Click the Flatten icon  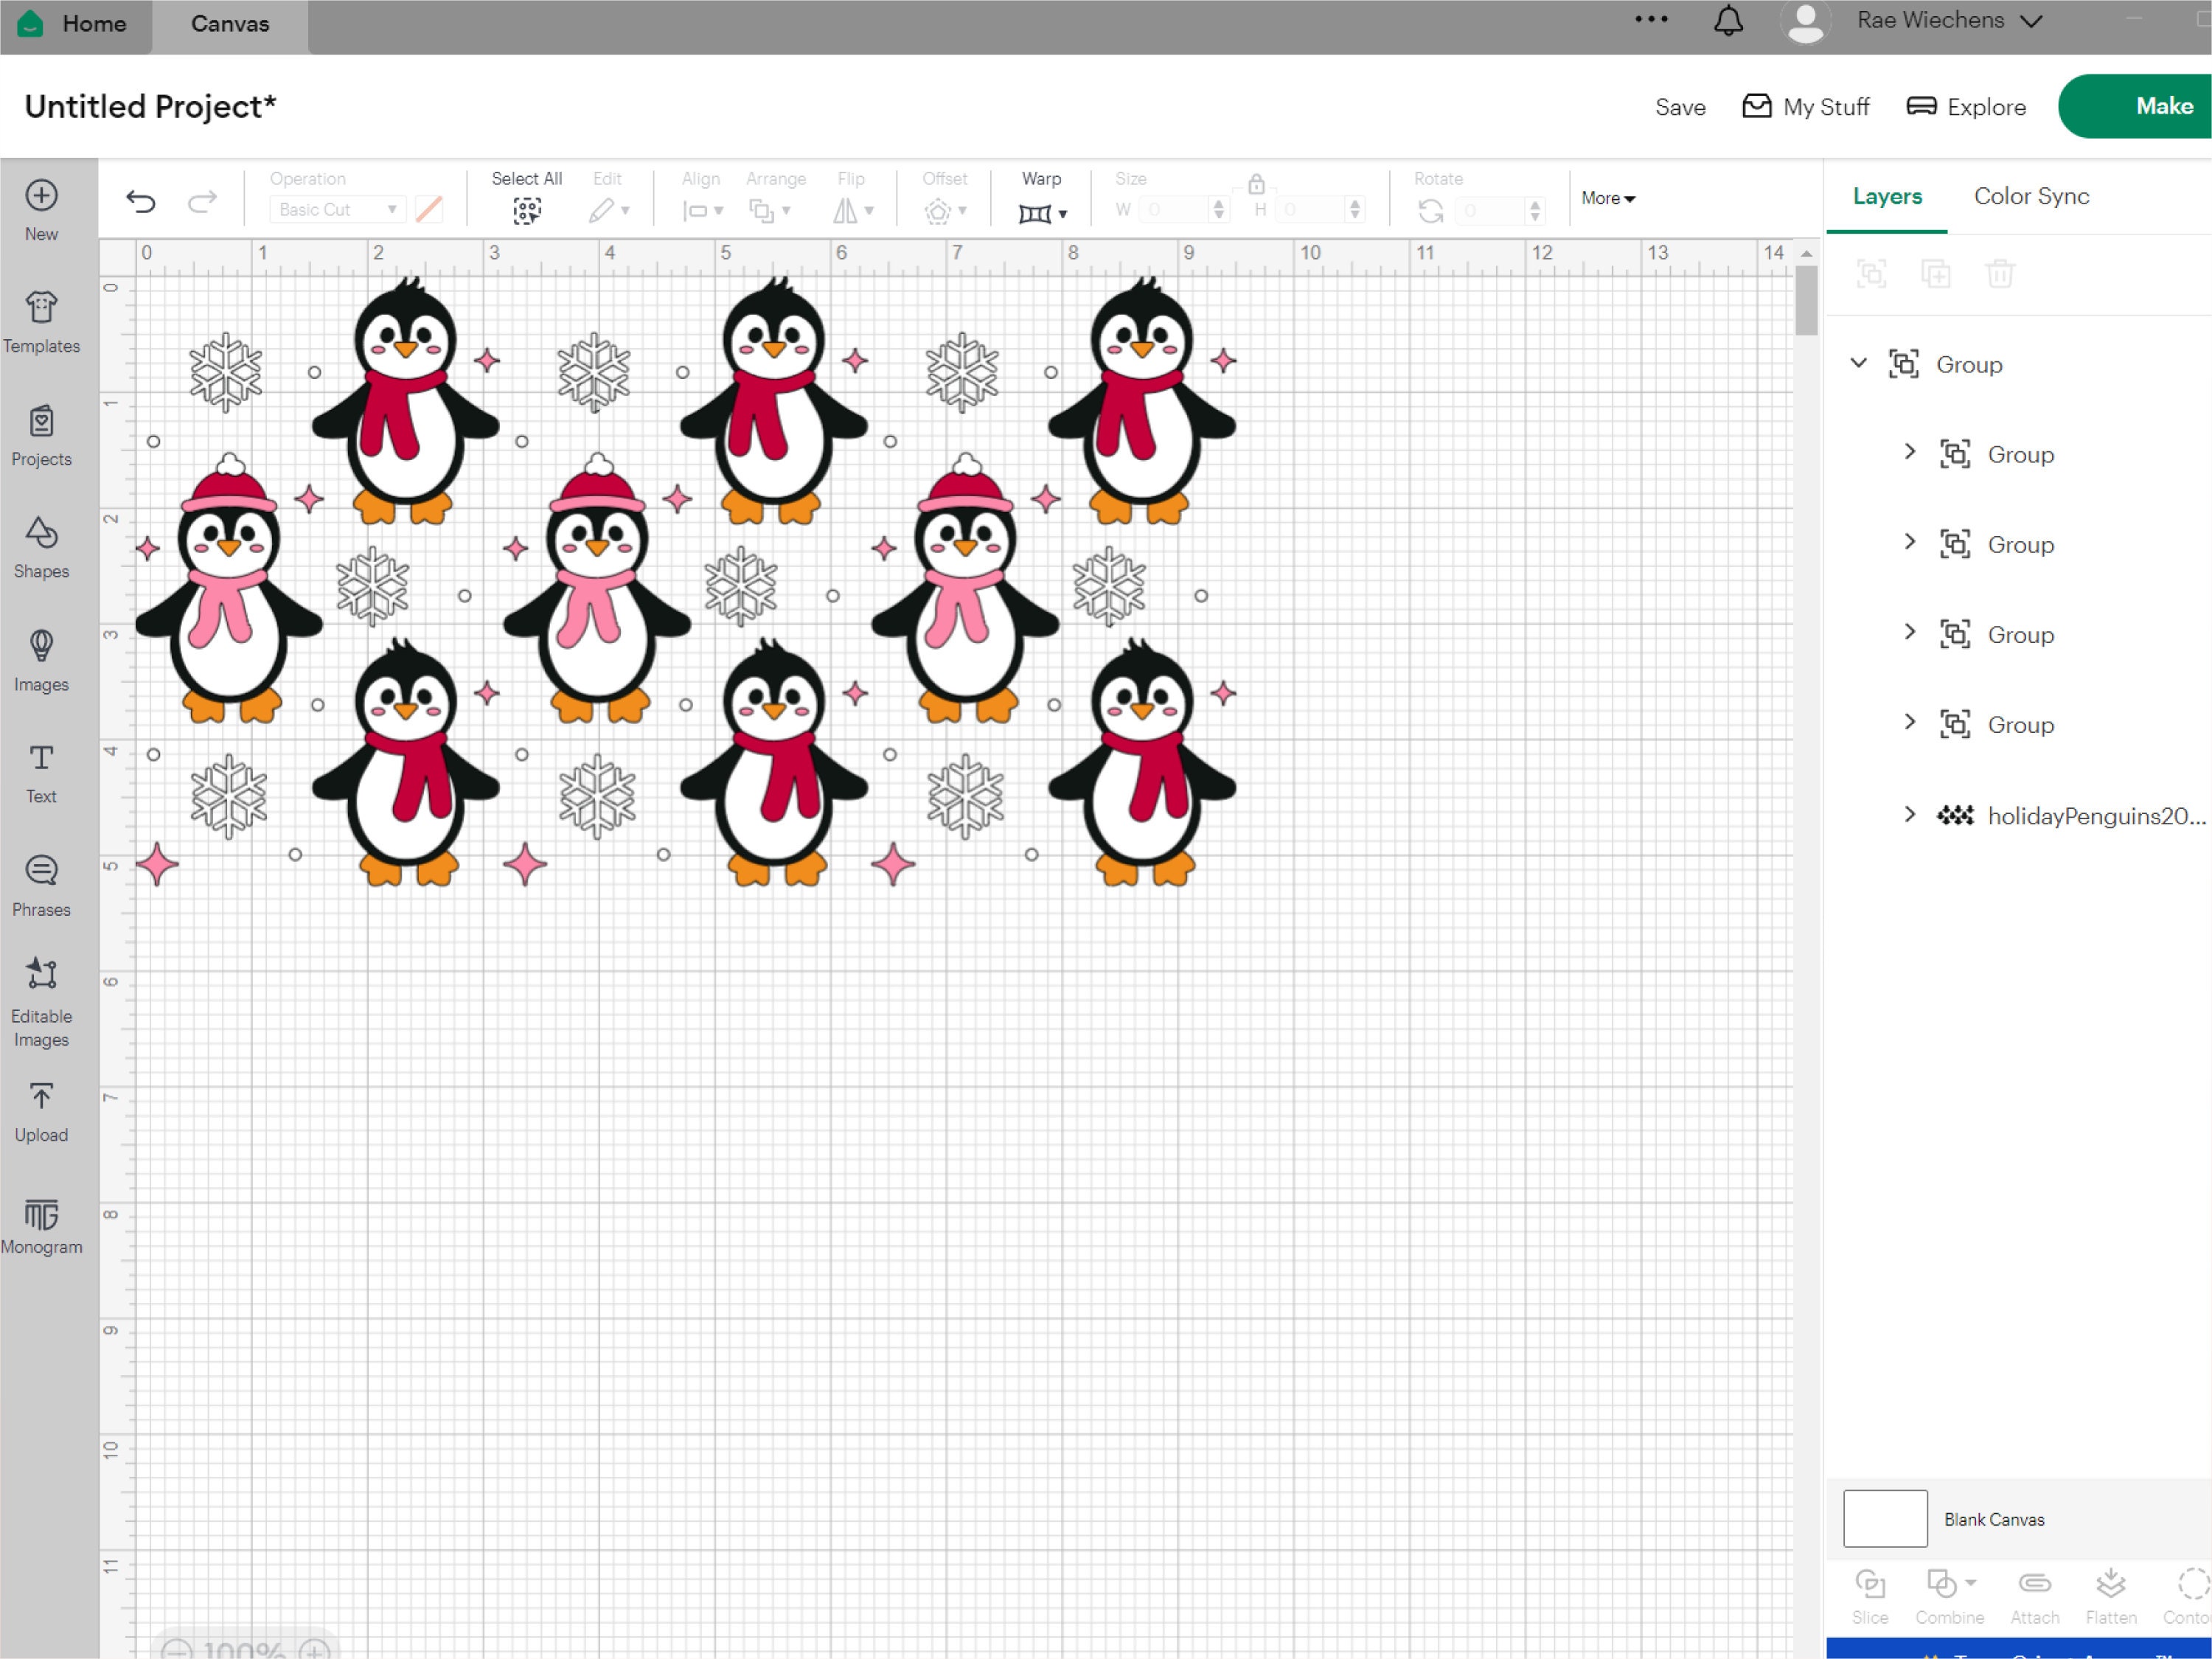click(2112, 1588)
